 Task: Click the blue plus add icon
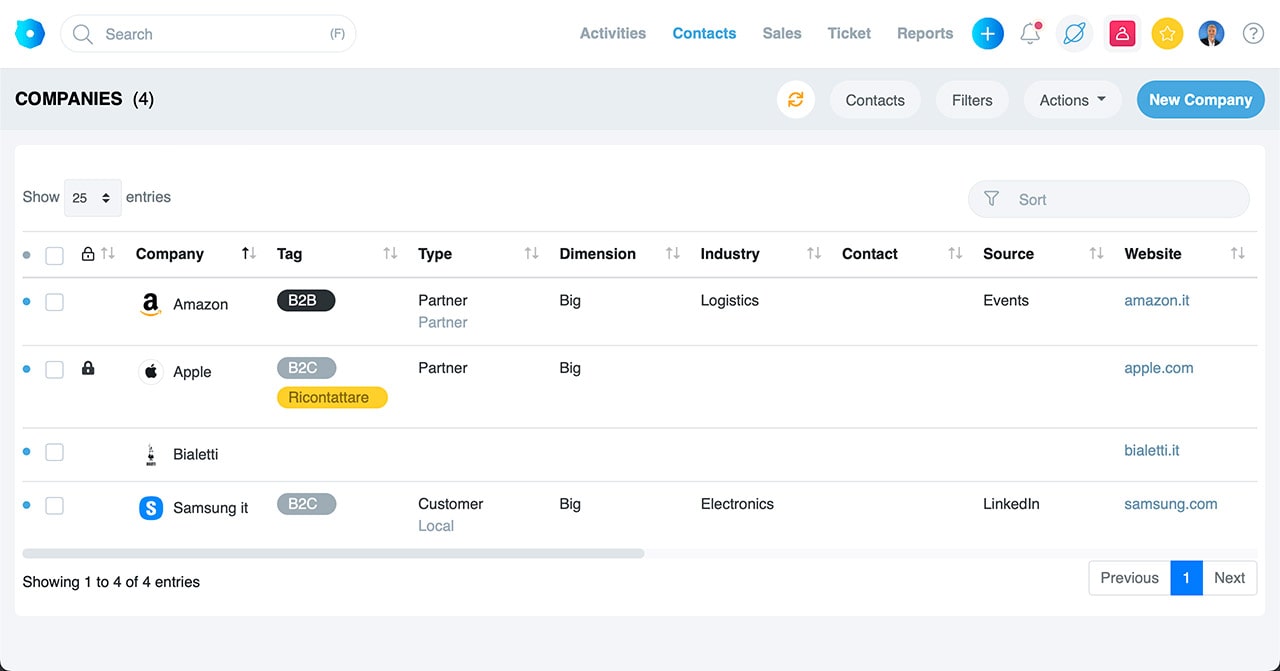point(987,34)
